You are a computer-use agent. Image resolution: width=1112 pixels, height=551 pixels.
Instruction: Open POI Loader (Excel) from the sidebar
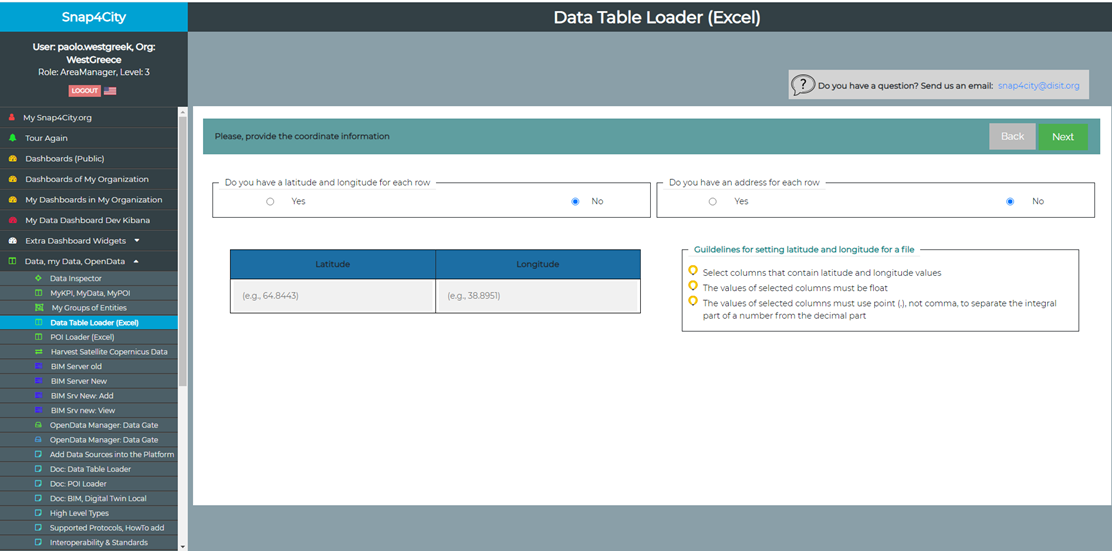[82, 337]
